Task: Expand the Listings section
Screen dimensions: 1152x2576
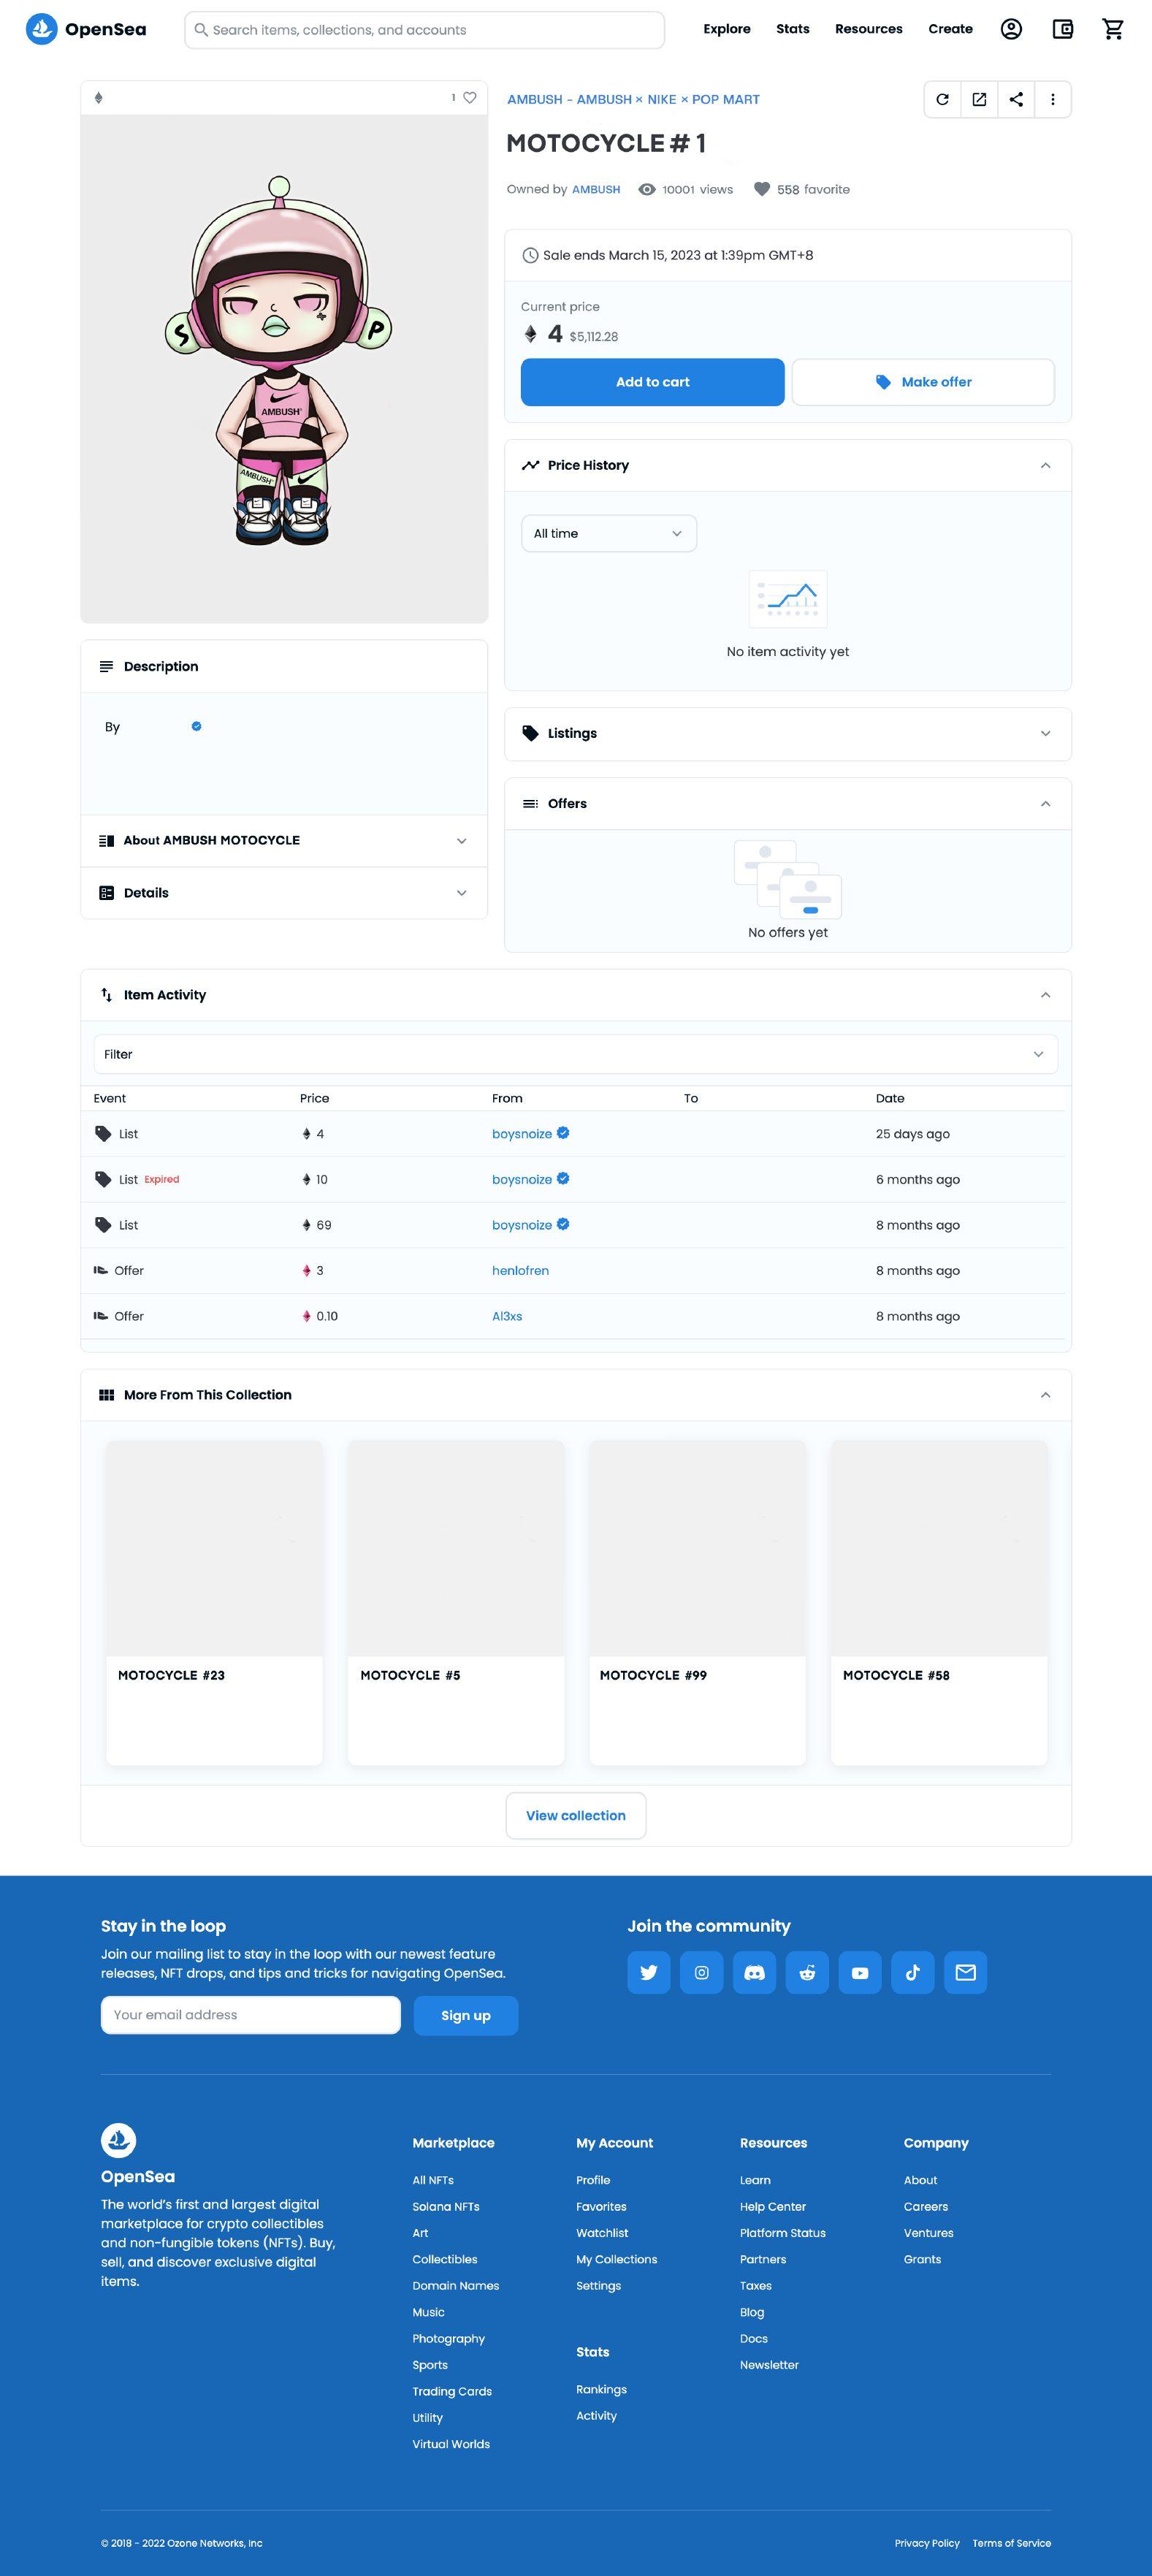Action: pyautogui.click(x=1045, y=733)
